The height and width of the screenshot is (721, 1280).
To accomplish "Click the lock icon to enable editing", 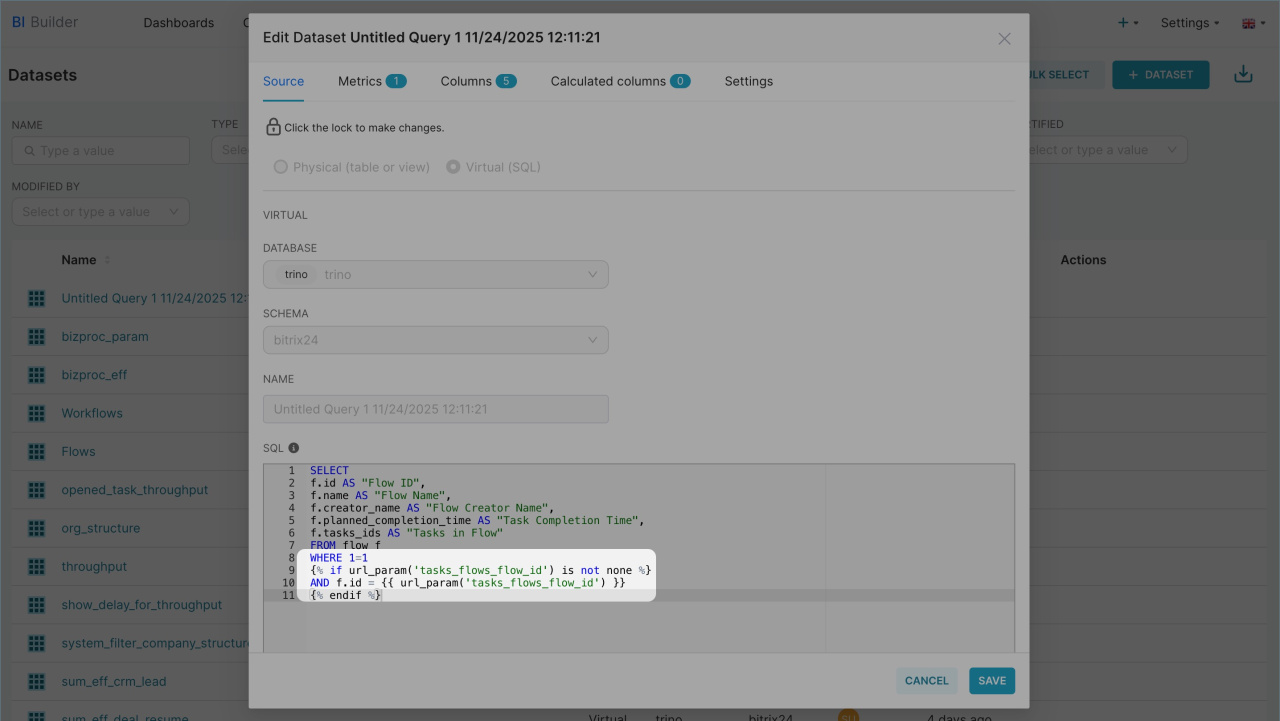I will click(273, 127).
